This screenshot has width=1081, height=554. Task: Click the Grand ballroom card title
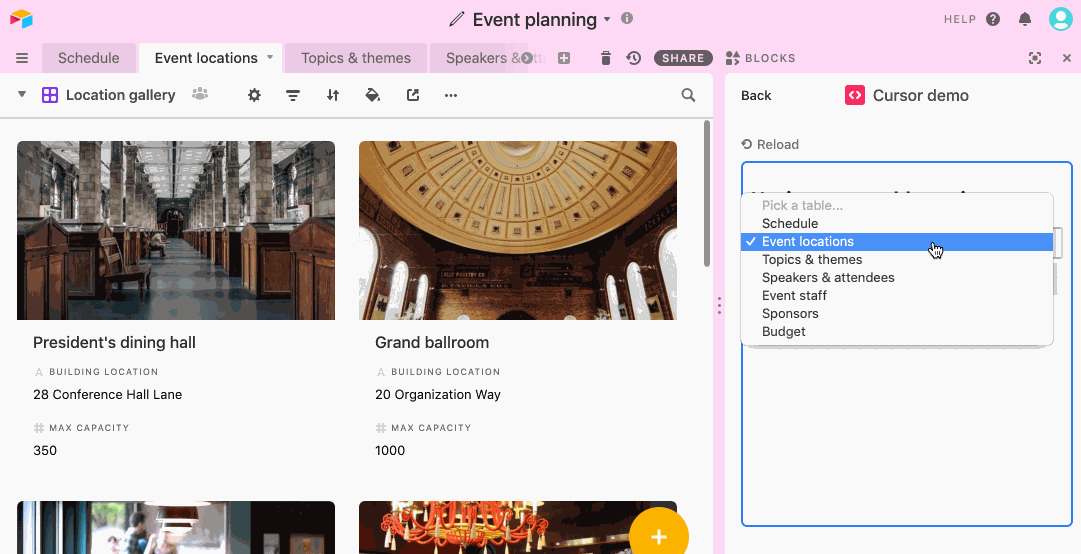coord(432,342)
